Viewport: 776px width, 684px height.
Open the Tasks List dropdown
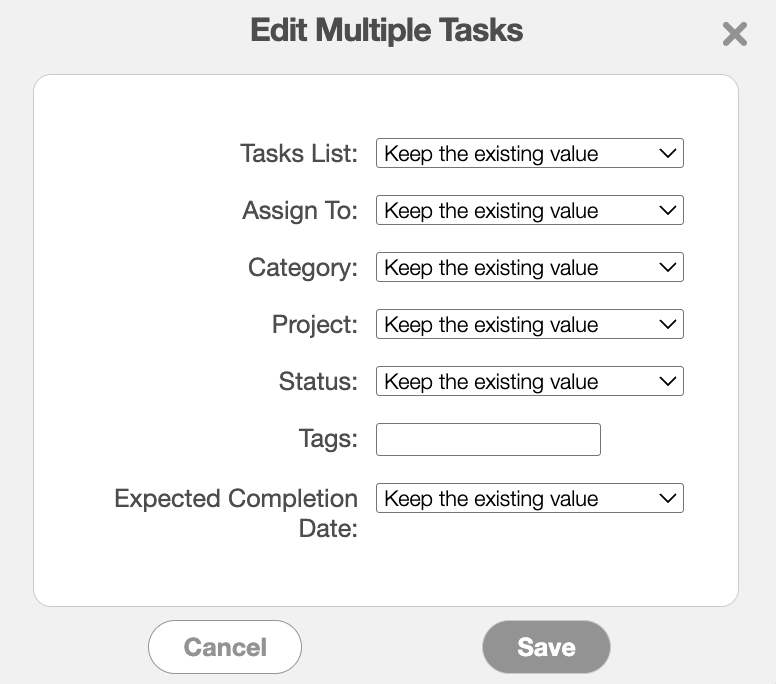point(530,153)
